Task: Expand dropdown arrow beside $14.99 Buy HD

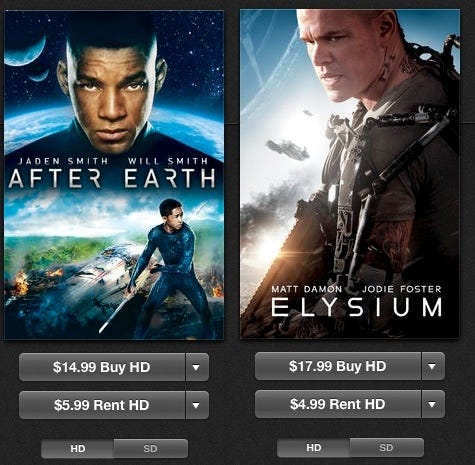Action: [x=197, y=367]
